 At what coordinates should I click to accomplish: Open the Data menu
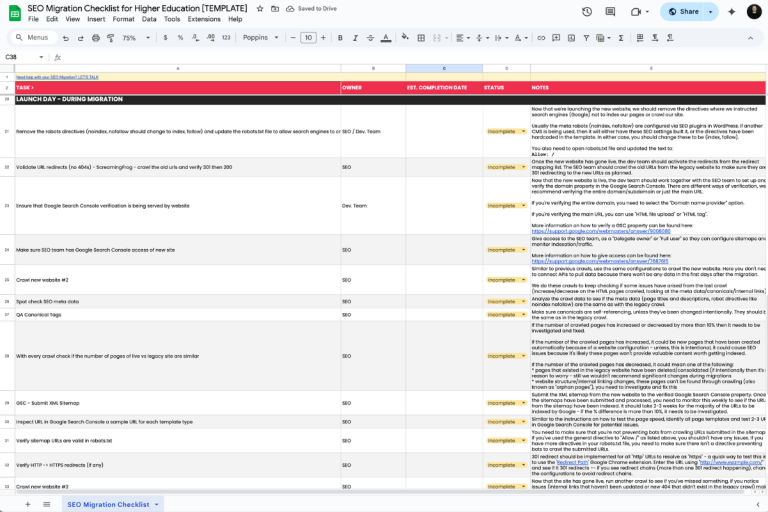pyautogui.click(x=149, y=19)
